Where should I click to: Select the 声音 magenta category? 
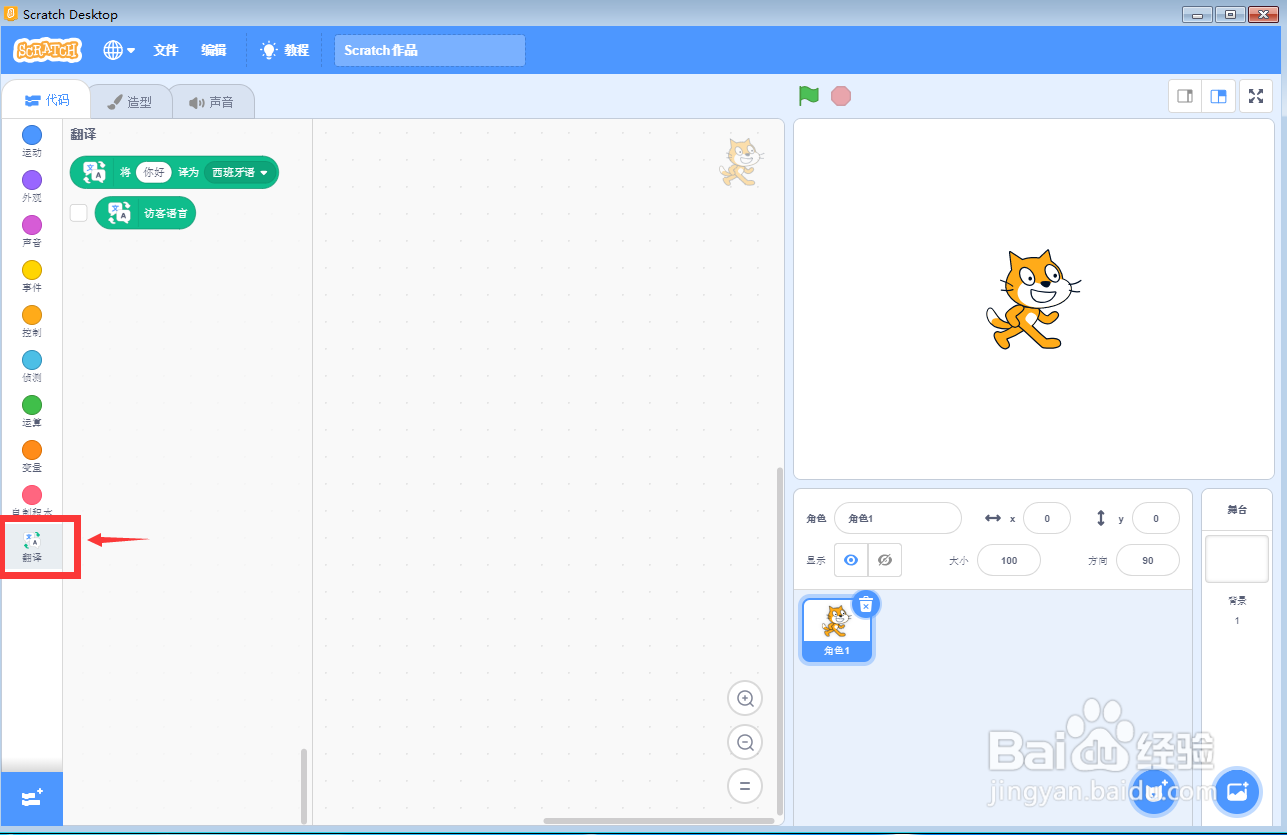(x=32, y=231)
